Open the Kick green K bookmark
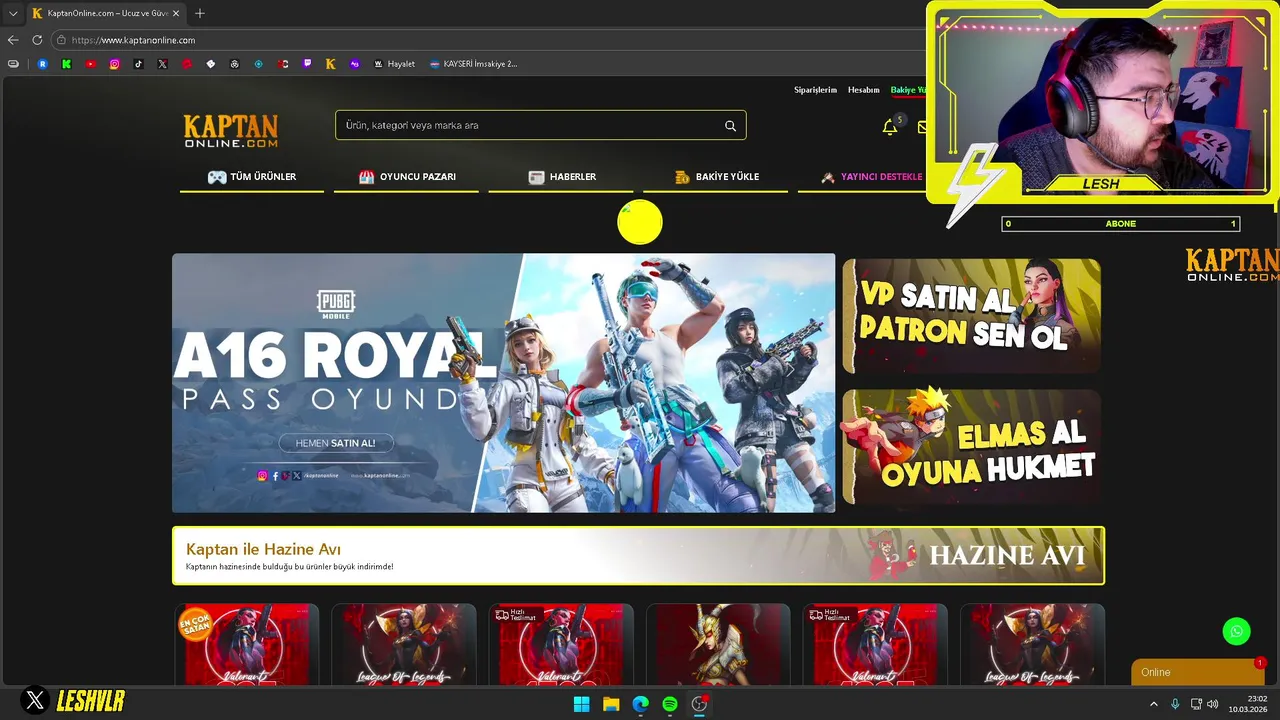Image resolution: width=1280 pixels, height=720 pixels. coord(67,64)
